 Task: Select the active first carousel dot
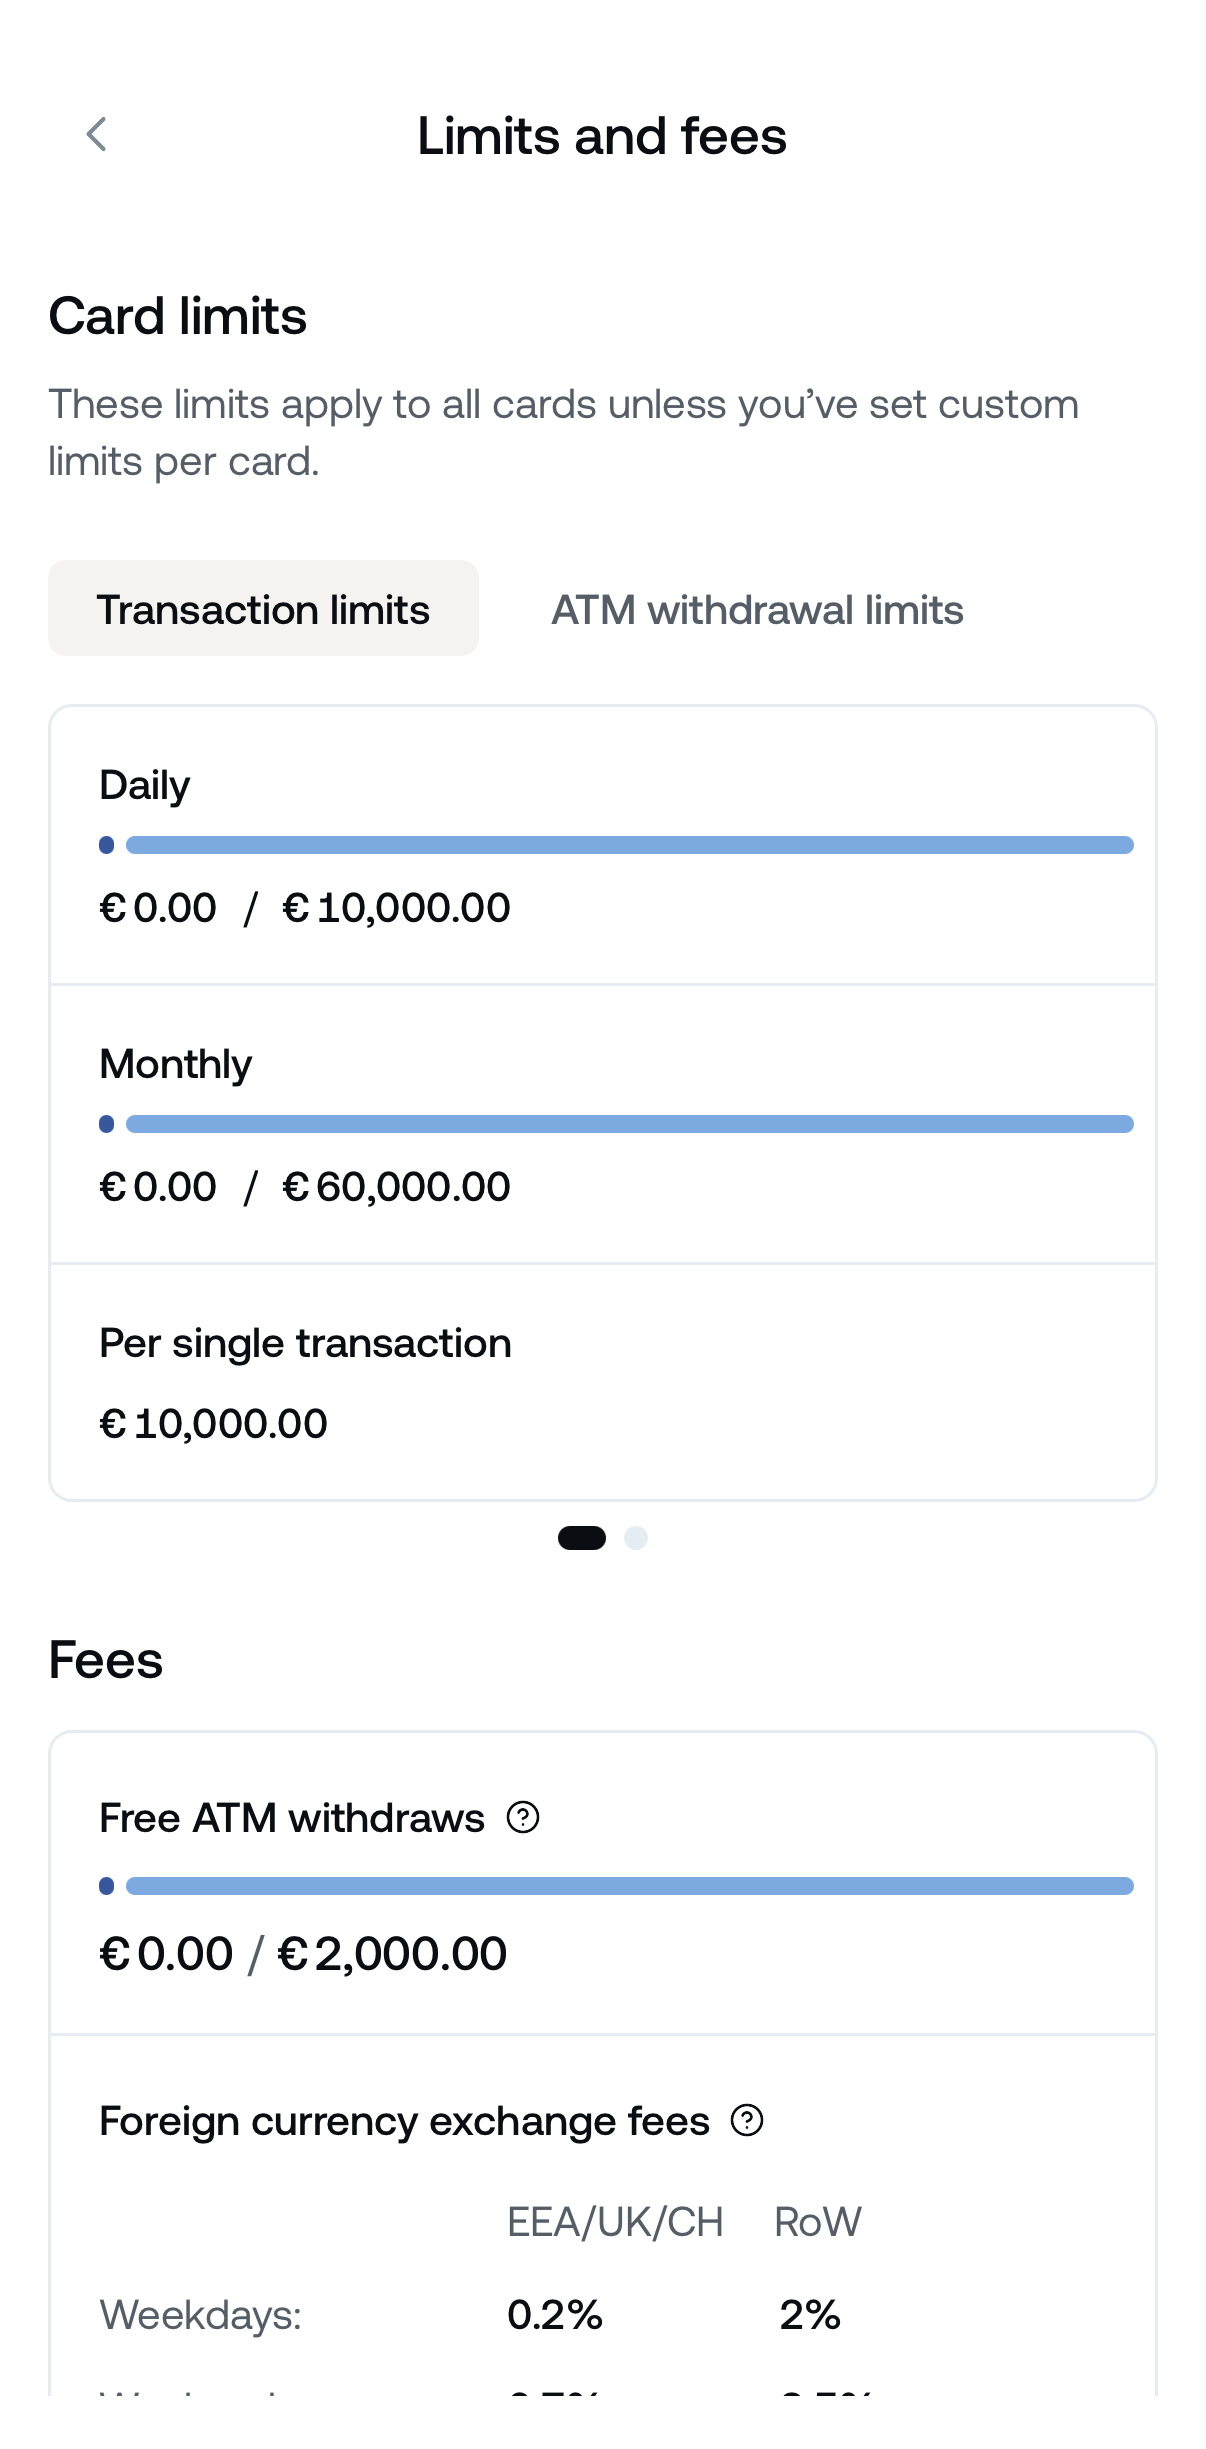pos(582,1538)
